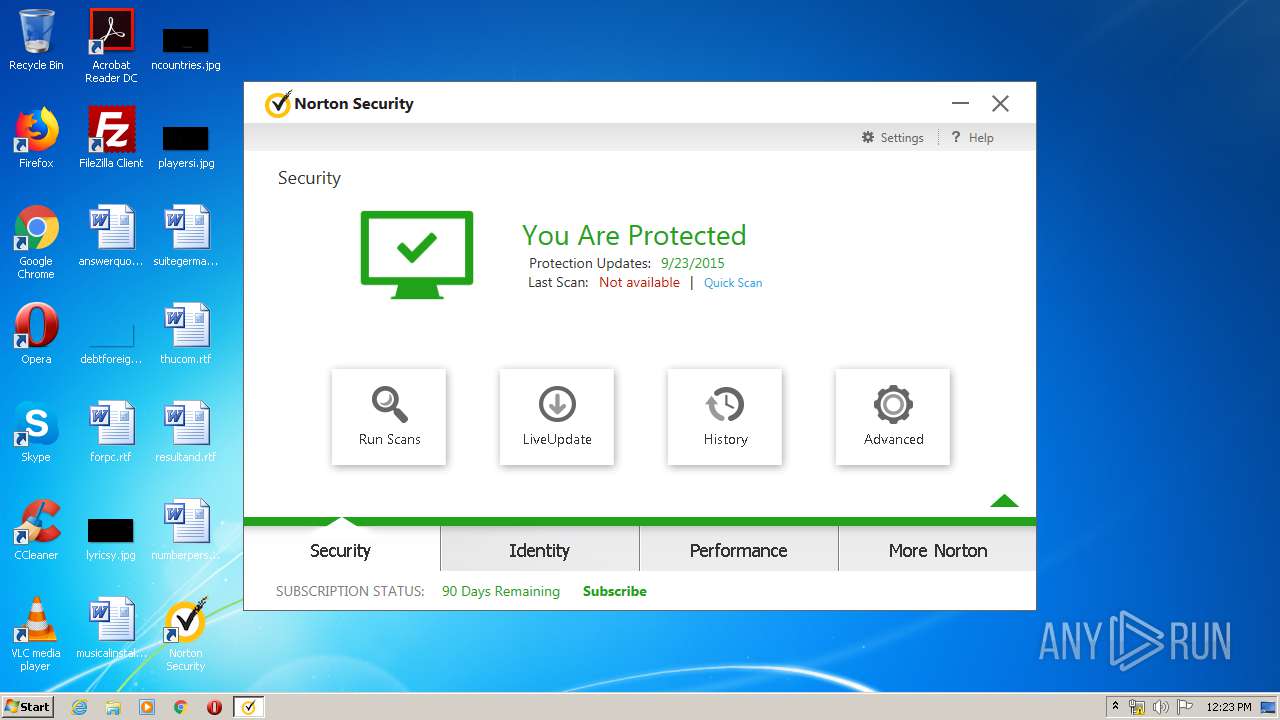Viewport: 1280px width, 720px height.
Task: Select the answerquo... document on desktop
Action: click(111, 236)
